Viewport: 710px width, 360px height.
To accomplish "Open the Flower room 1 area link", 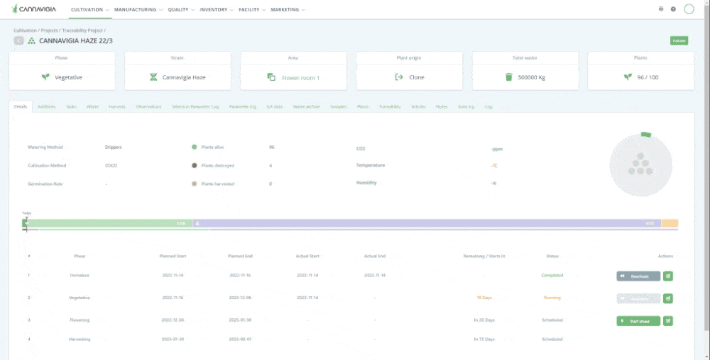I will tap(301, 78).
